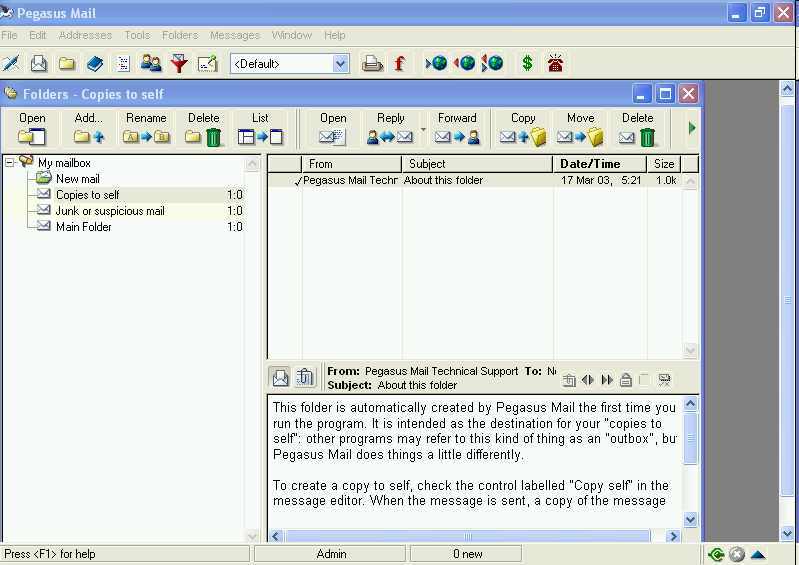Click the red ringing telephone icon
The image size is (799, 565).
(x=555, y=63)
